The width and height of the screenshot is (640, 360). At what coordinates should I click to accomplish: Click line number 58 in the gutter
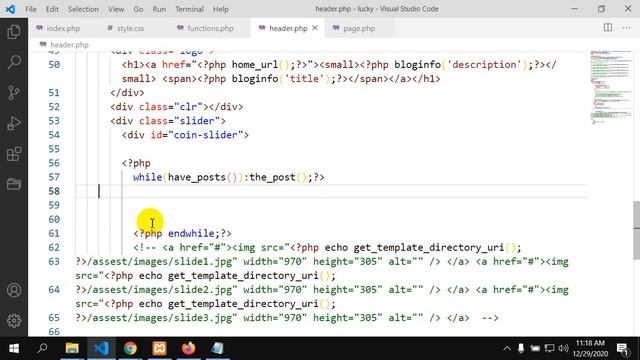coord(54,191)
